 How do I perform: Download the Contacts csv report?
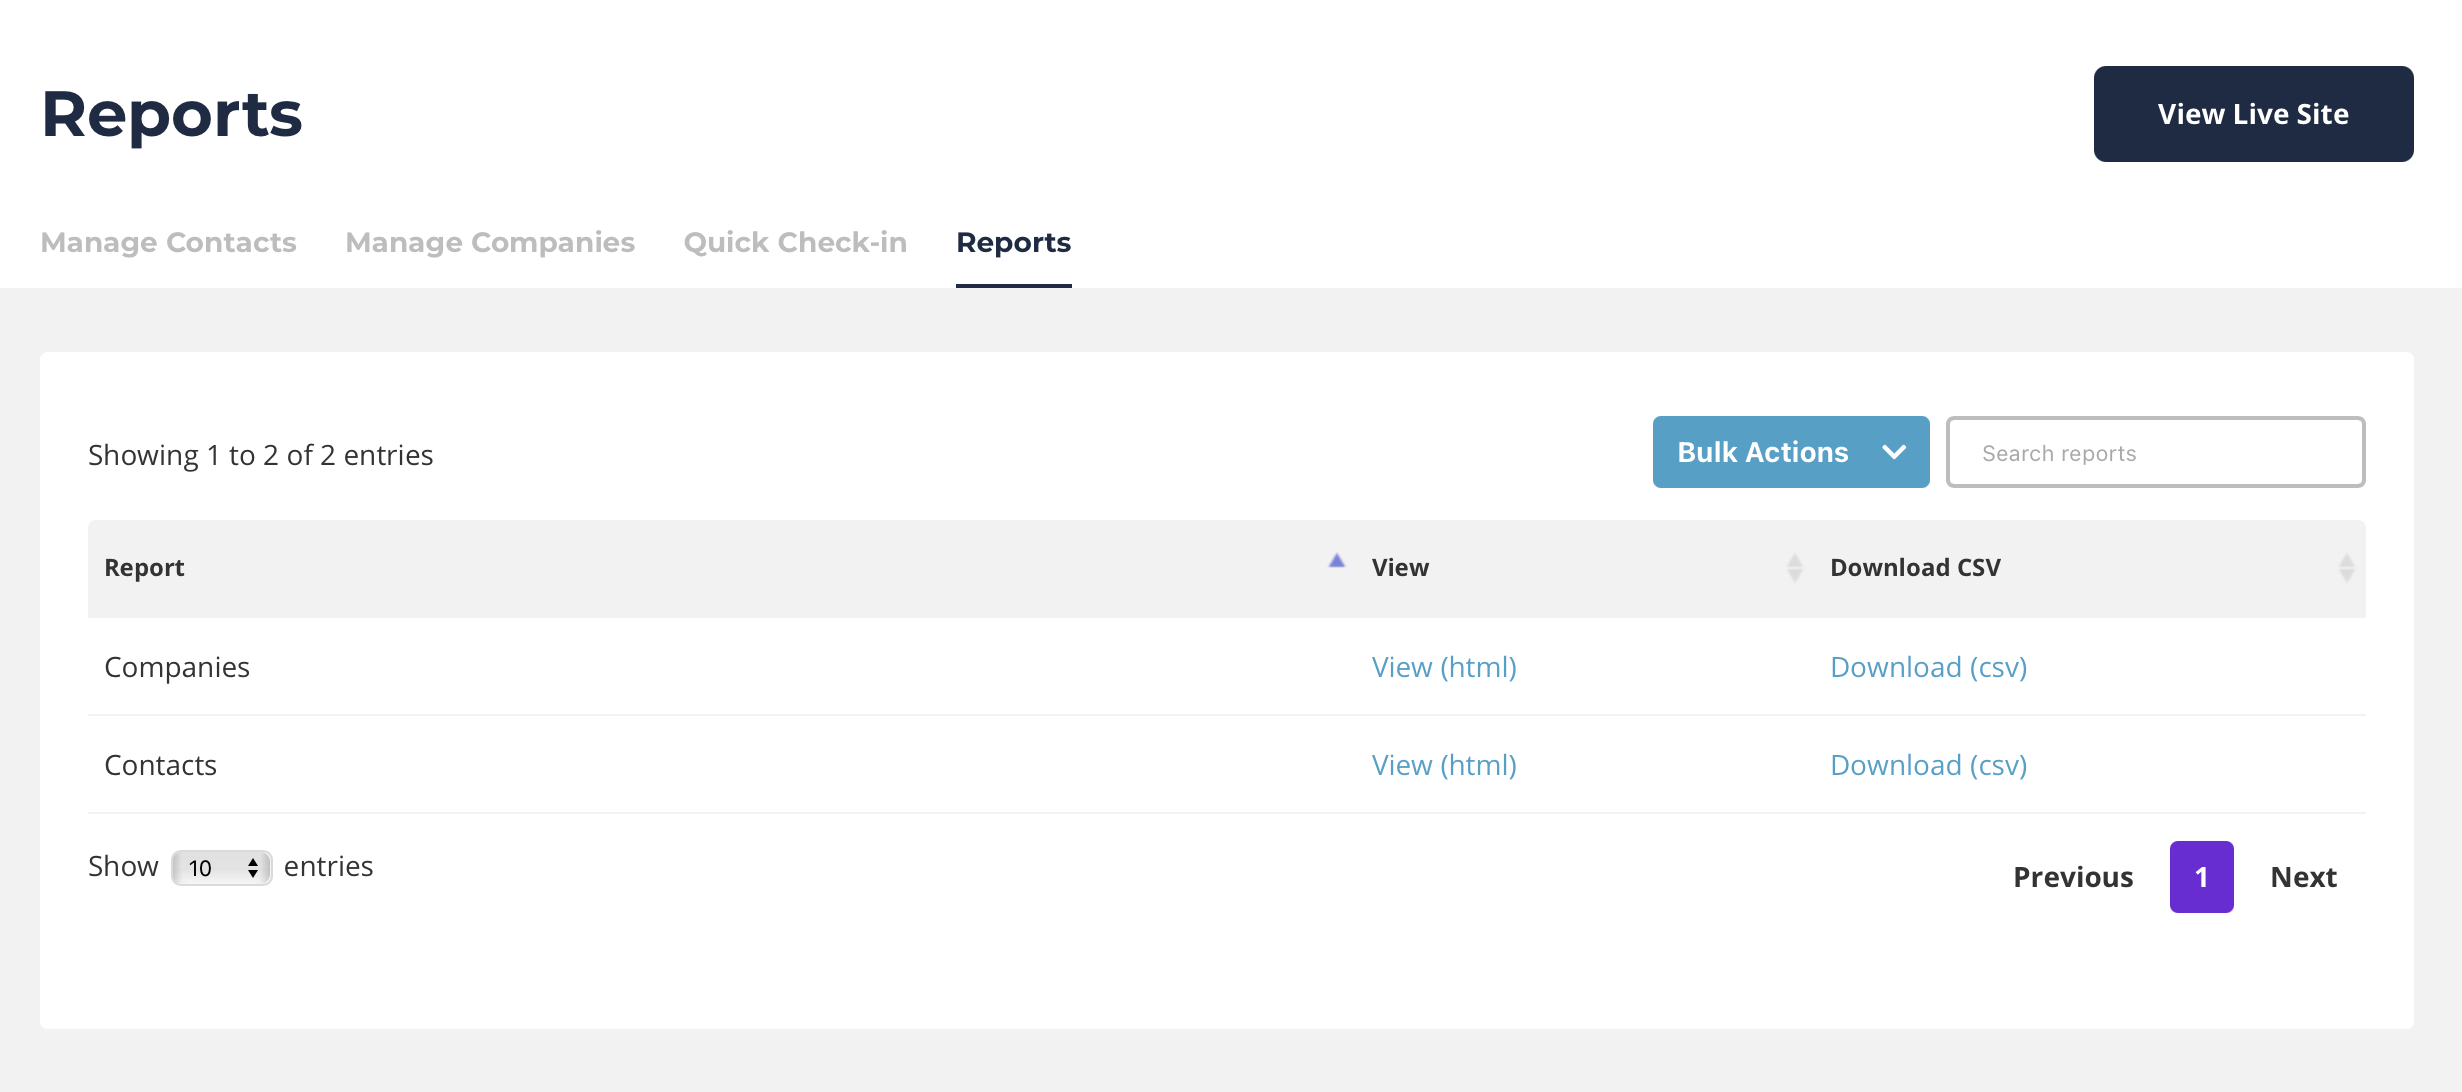(x=1928, y=765)
